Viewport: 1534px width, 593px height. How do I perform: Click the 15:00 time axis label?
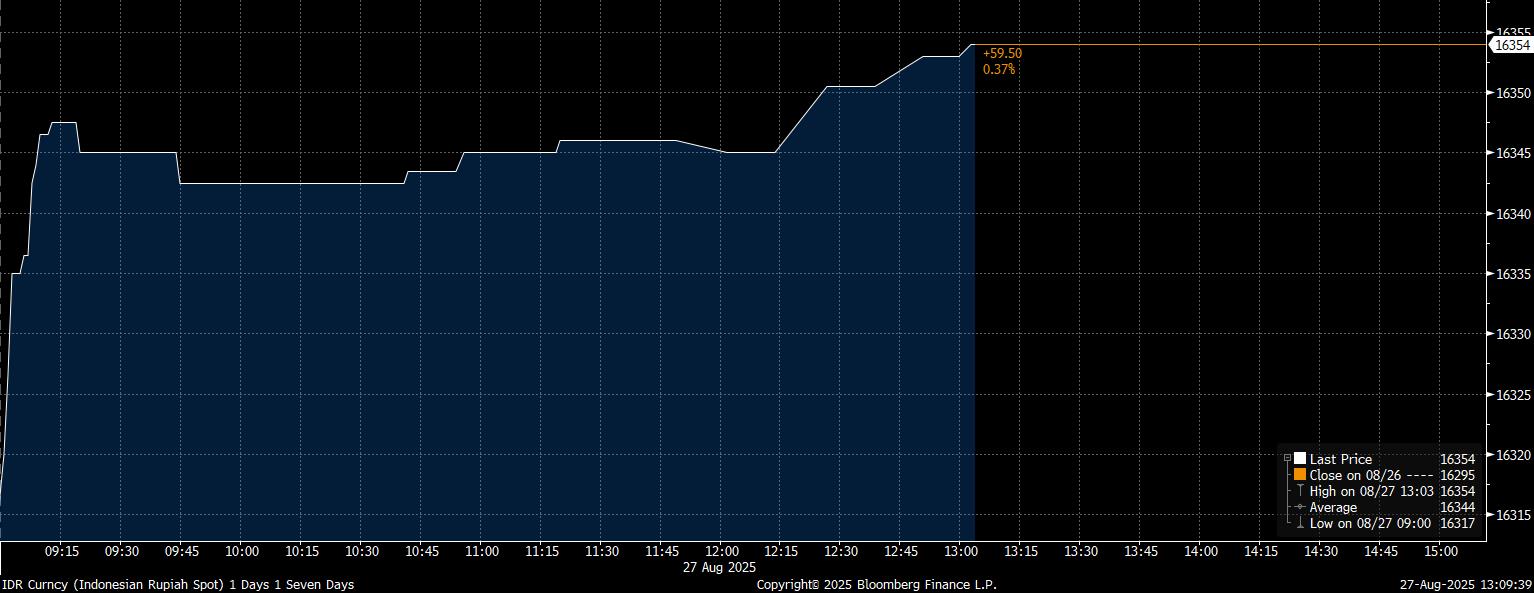[x=1440, y=551]
